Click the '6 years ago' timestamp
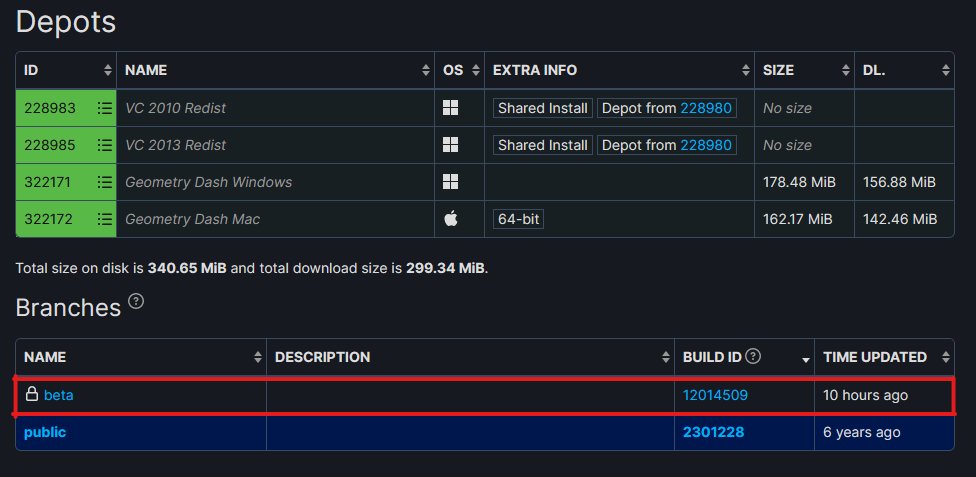This screenshot has height=477, width=976. [861, 432]
